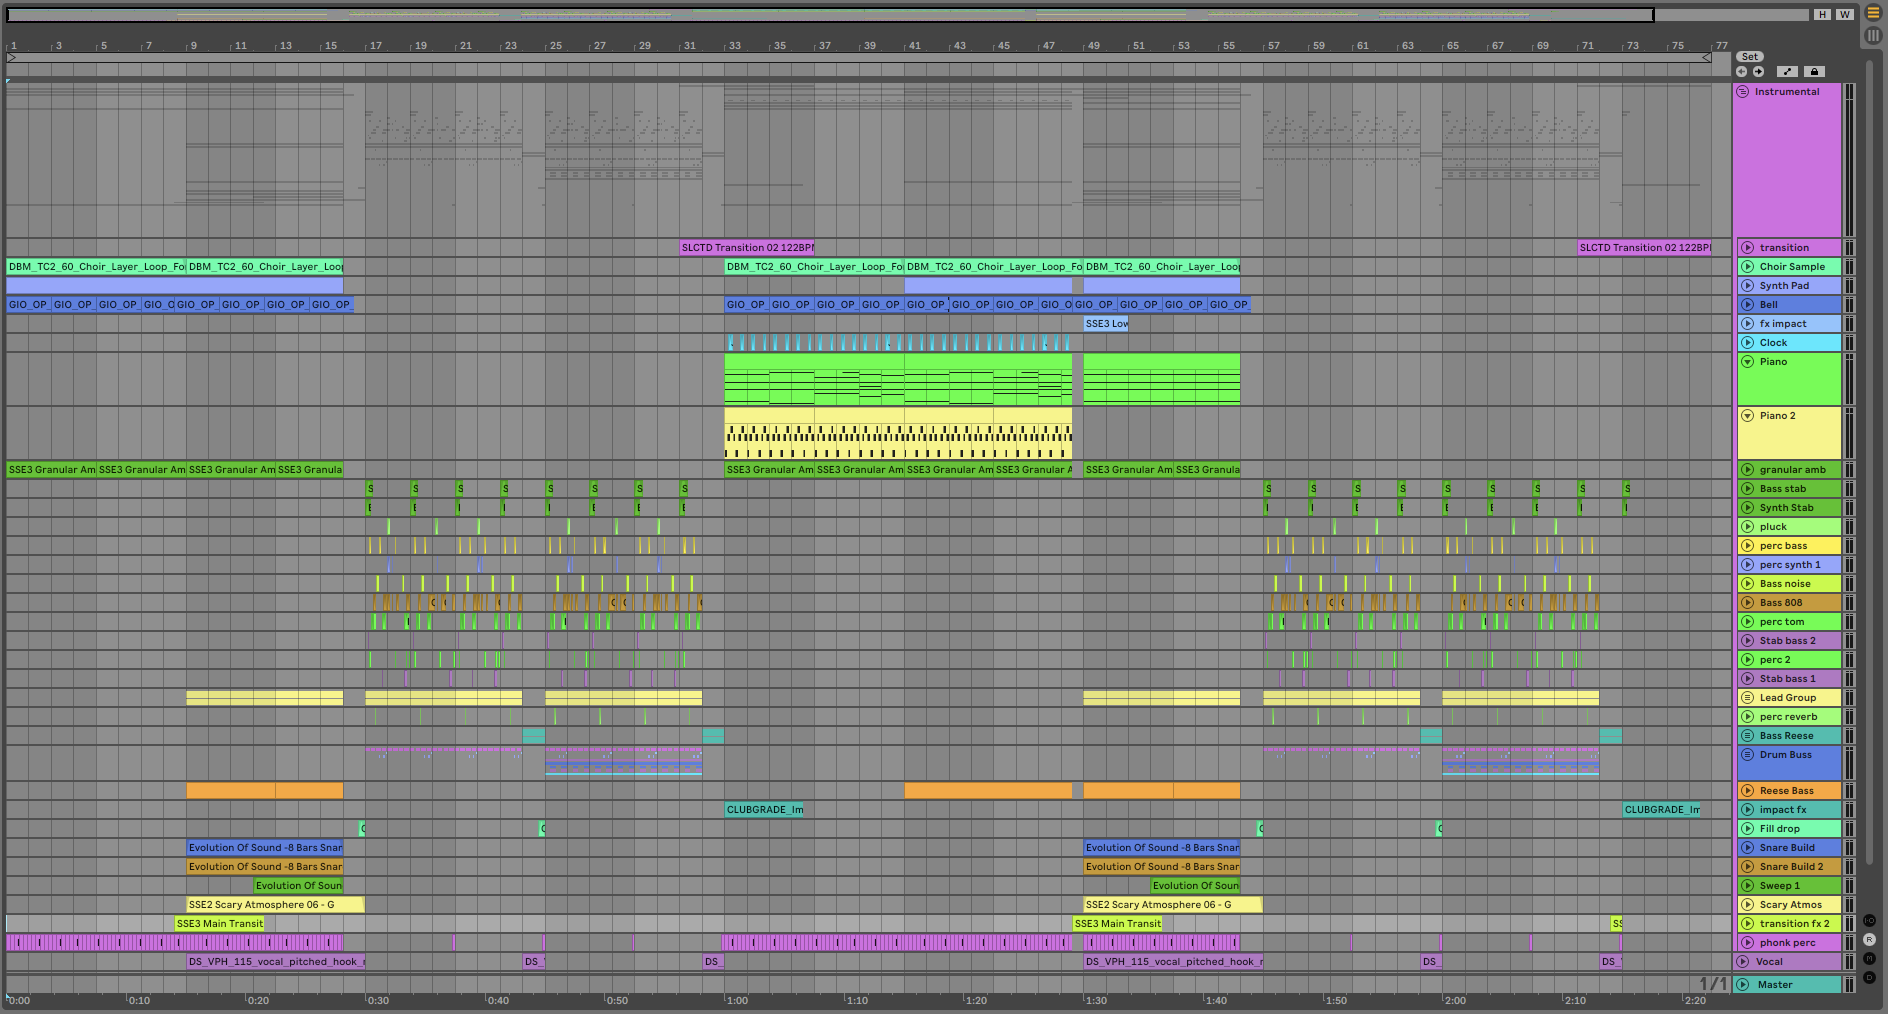Show the Mixer section M button
1888x1014 pixels.
click(x=1869, y=958)
